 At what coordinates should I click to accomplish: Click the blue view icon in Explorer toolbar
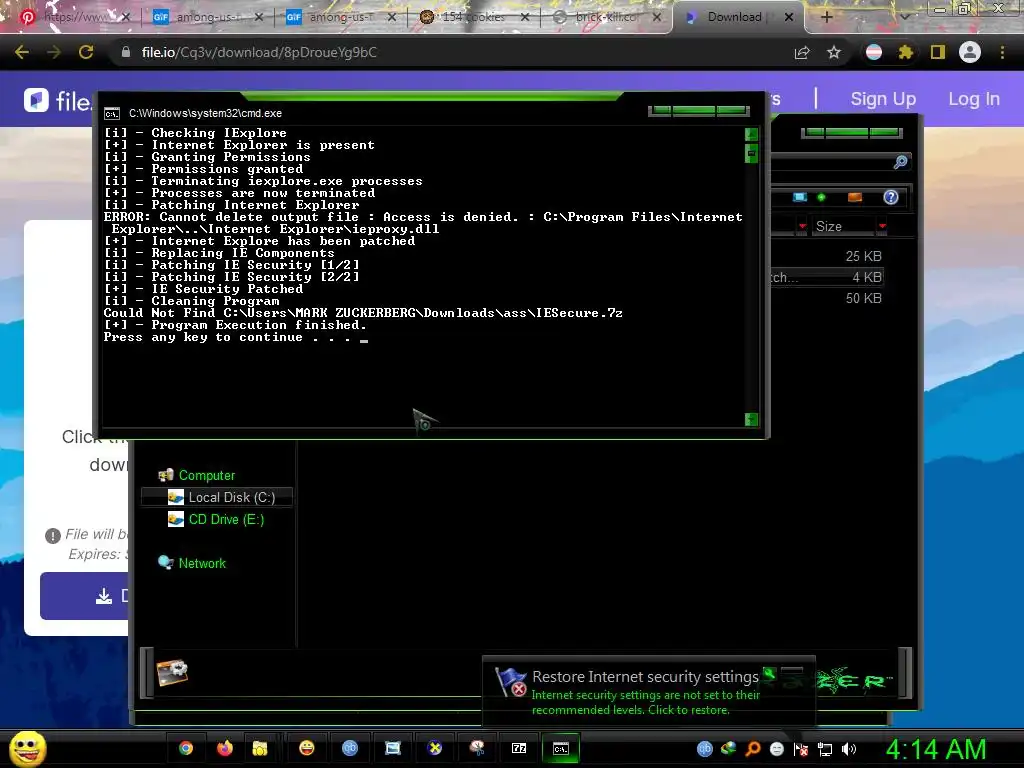tap(799, 197)
